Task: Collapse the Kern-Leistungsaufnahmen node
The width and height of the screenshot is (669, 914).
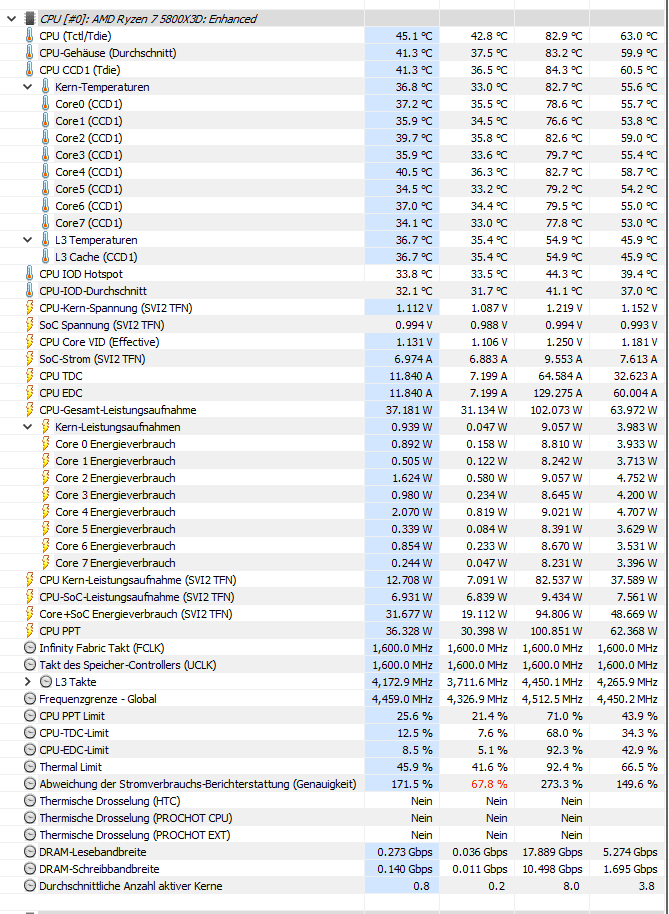Action: point(27,427)
